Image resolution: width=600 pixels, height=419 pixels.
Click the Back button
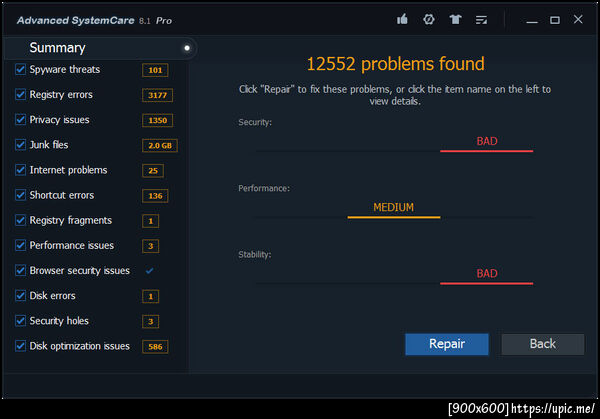(x=543, y=344)
